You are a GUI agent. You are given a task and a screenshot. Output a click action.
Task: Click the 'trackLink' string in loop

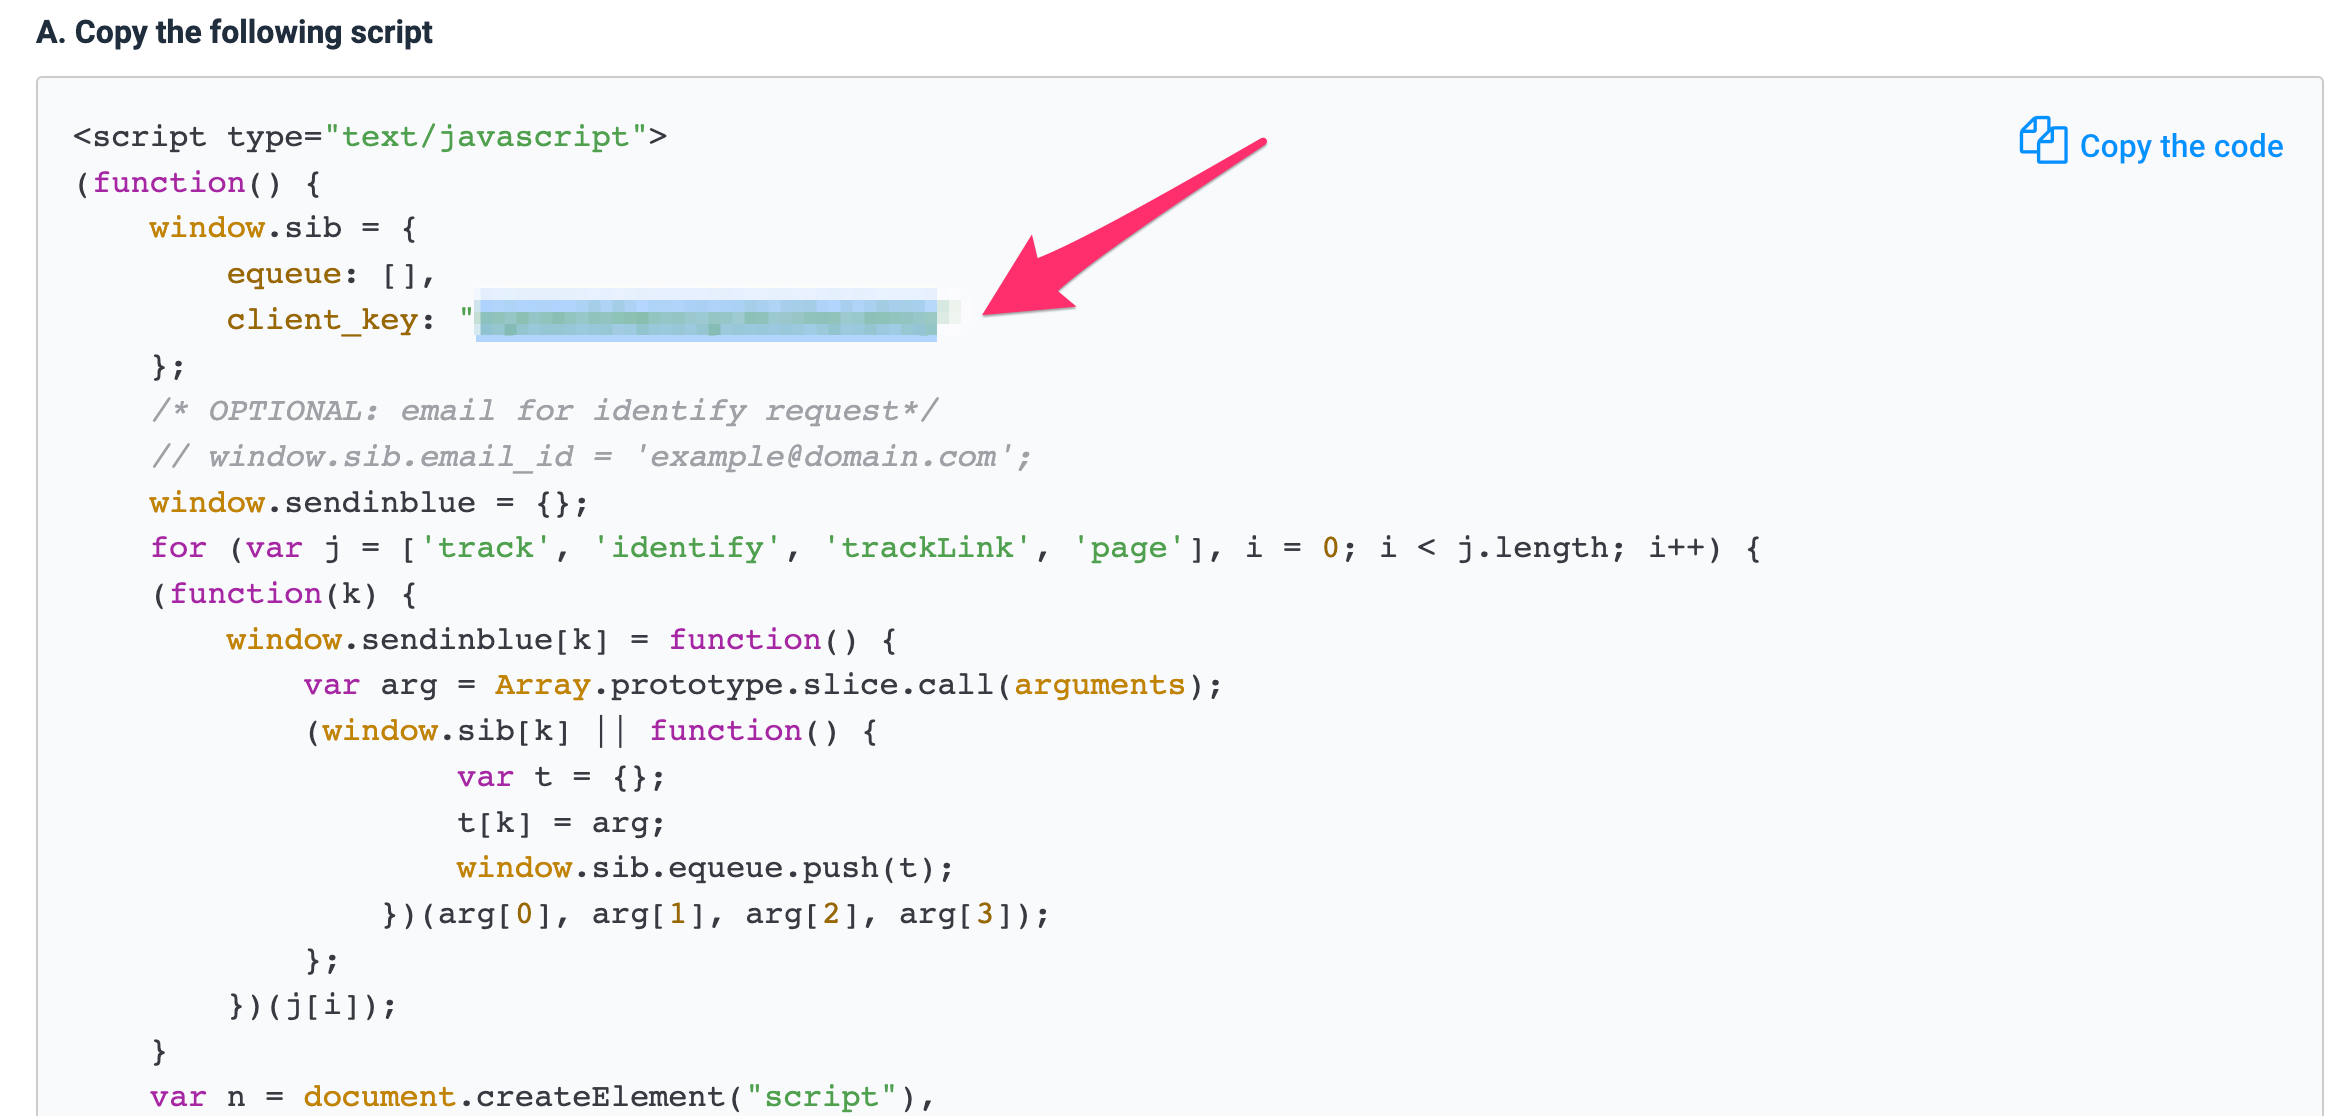click(x=926, y=548)
